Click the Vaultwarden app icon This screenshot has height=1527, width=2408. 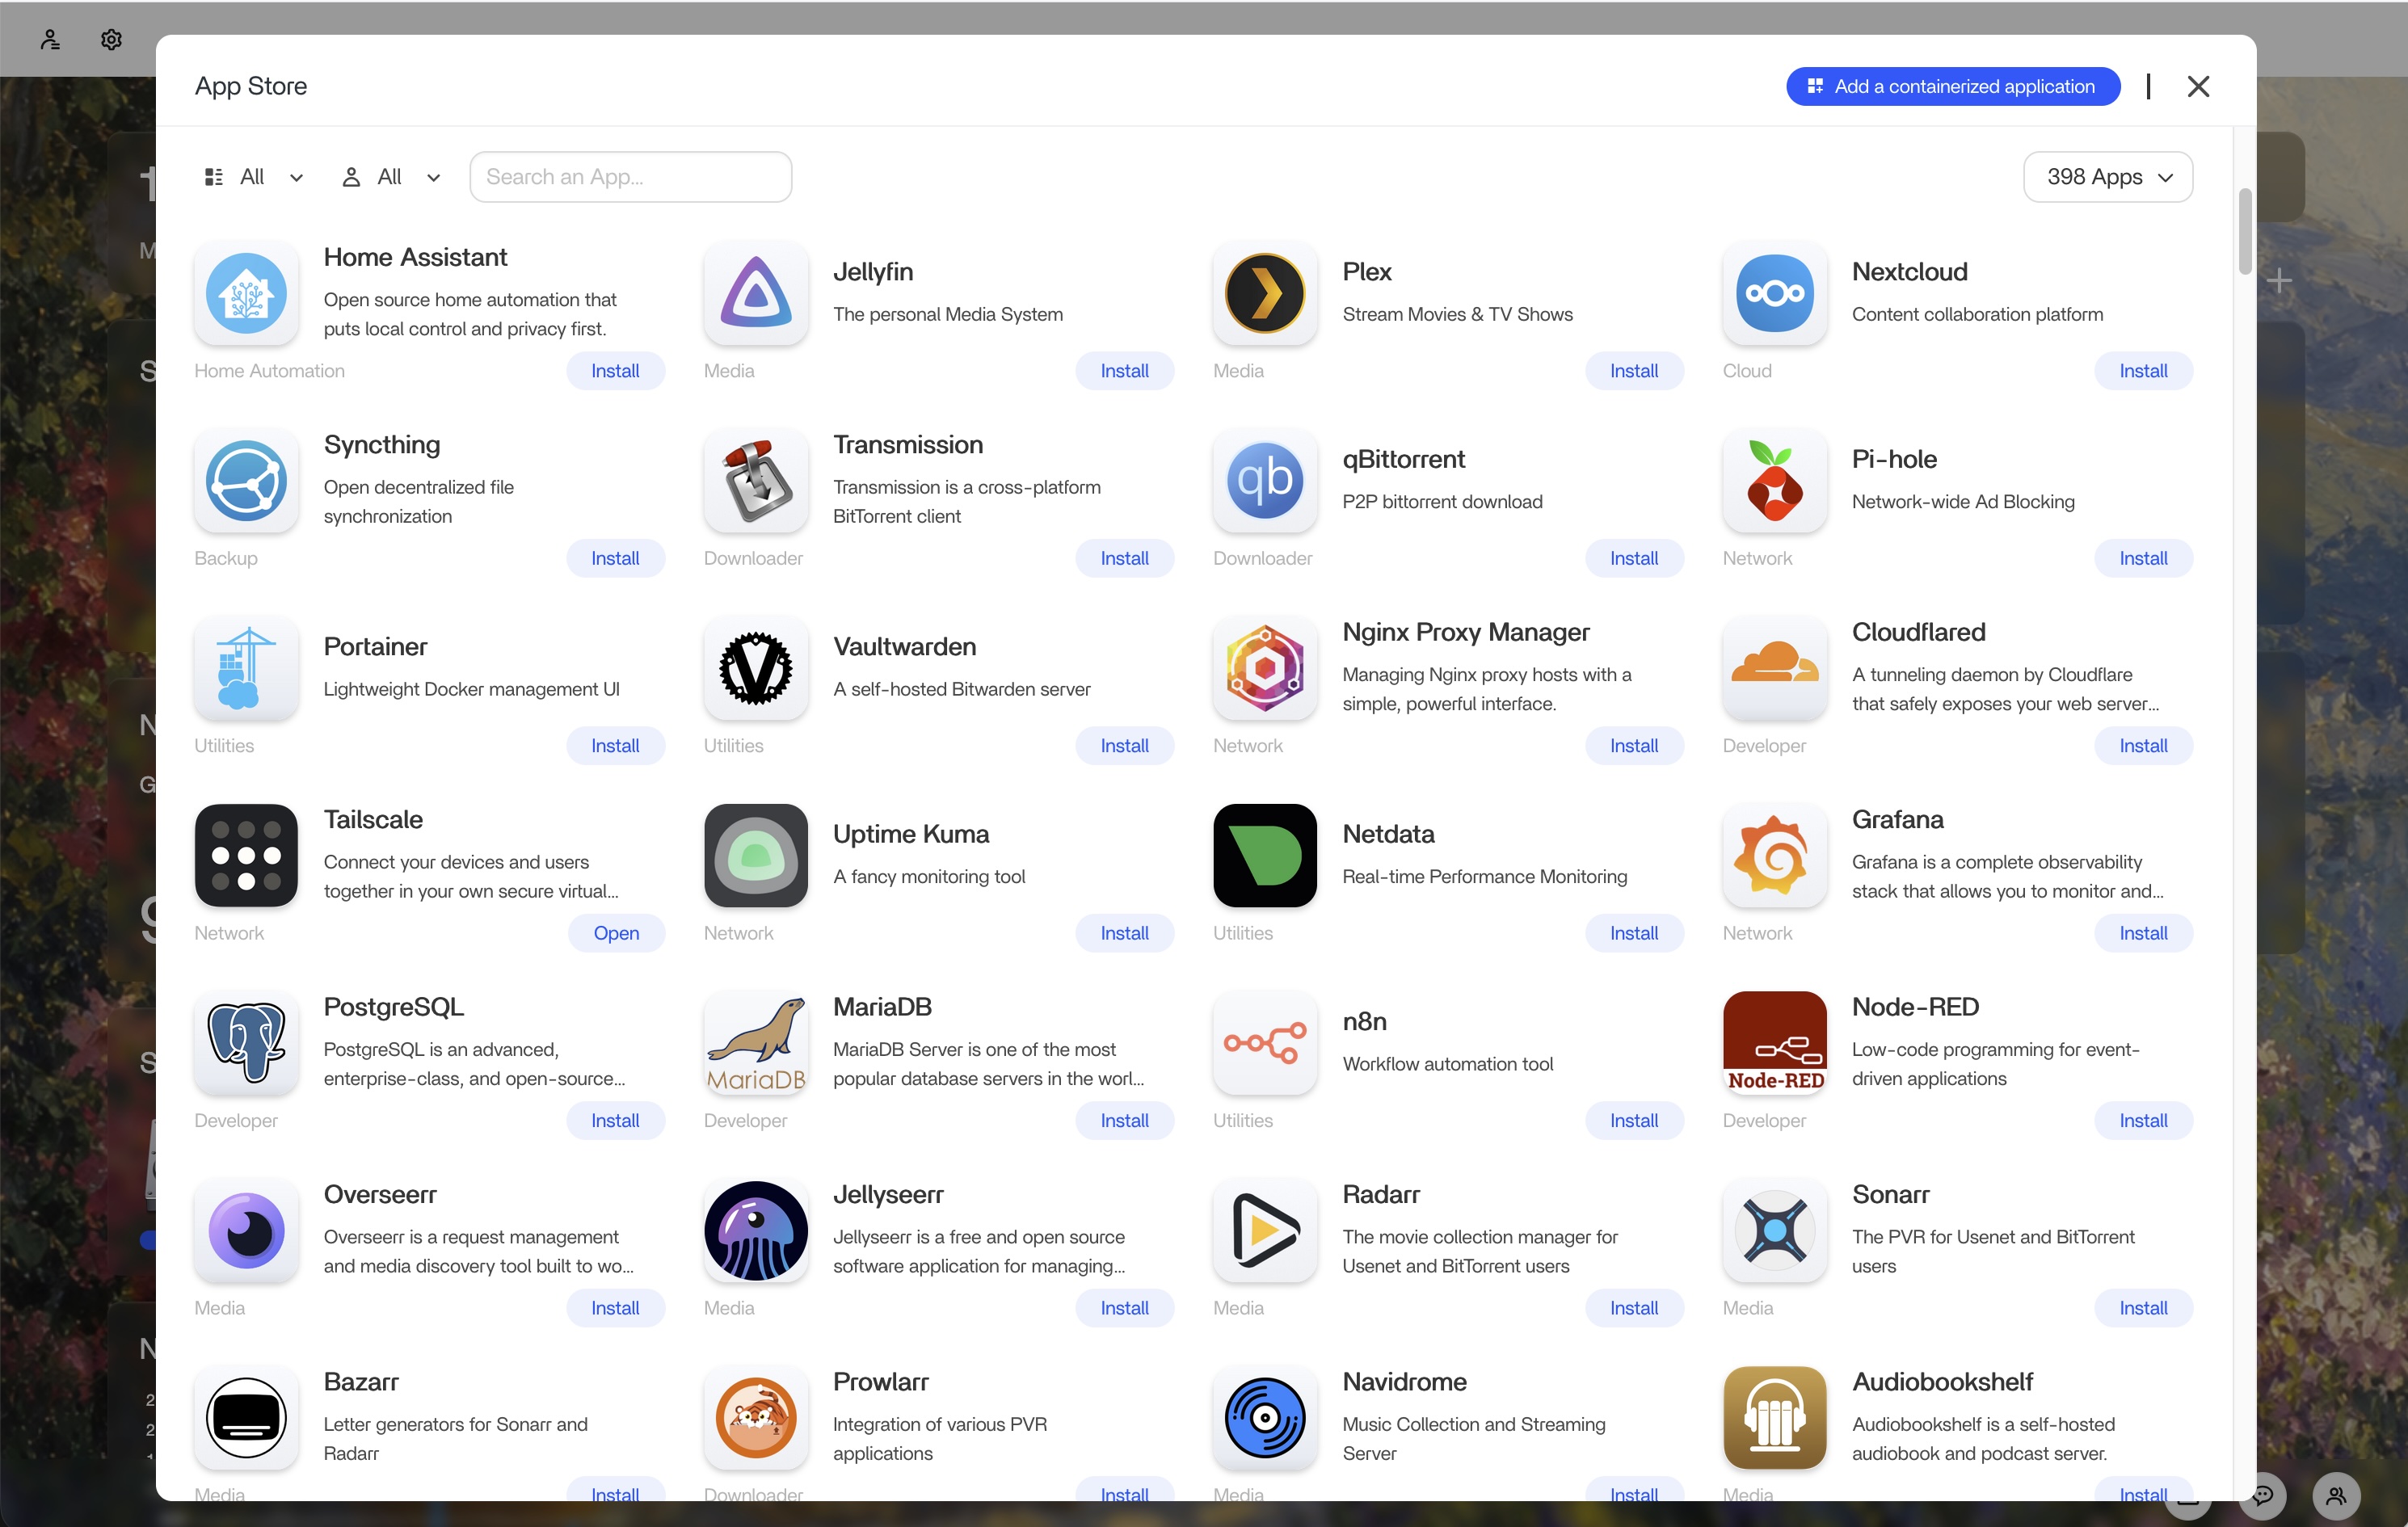click(755, 668)
